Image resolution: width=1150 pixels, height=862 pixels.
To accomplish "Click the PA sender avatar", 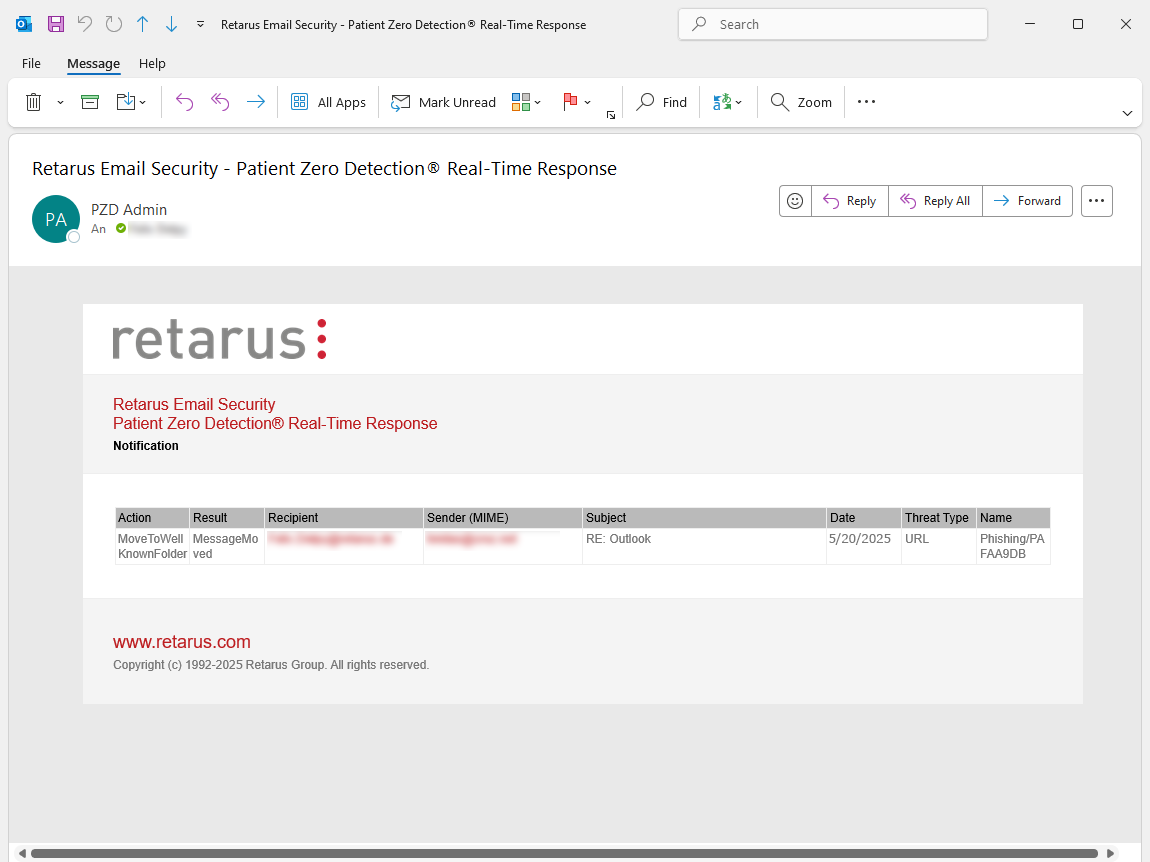I will point(56,219).
